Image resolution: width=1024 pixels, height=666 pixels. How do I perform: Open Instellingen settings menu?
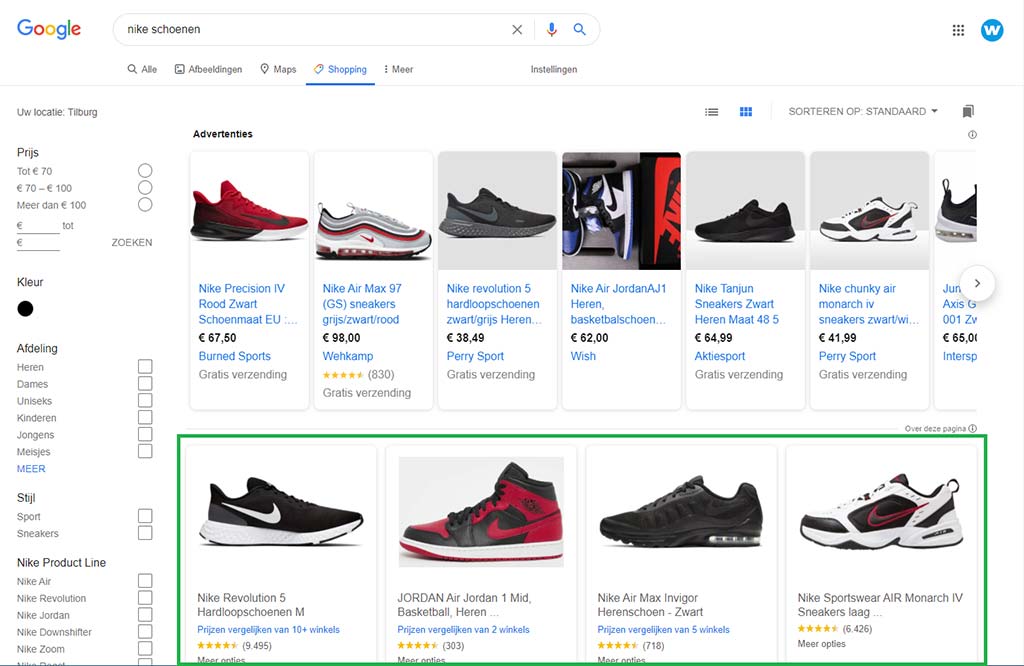[x=554, y=69]
